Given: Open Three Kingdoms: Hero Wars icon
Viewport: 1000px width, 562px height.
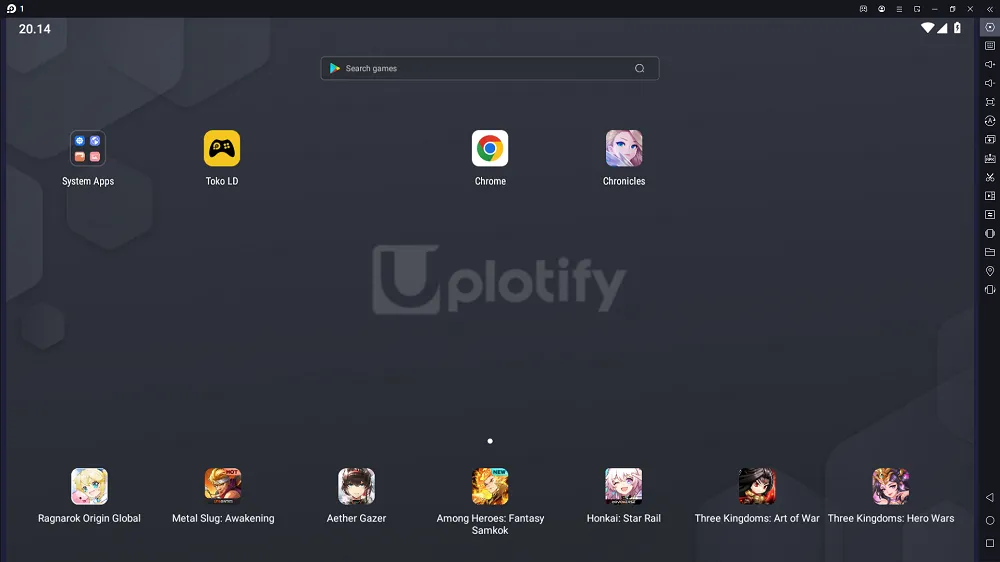Looking at the screenshot, I should (891, 486).
